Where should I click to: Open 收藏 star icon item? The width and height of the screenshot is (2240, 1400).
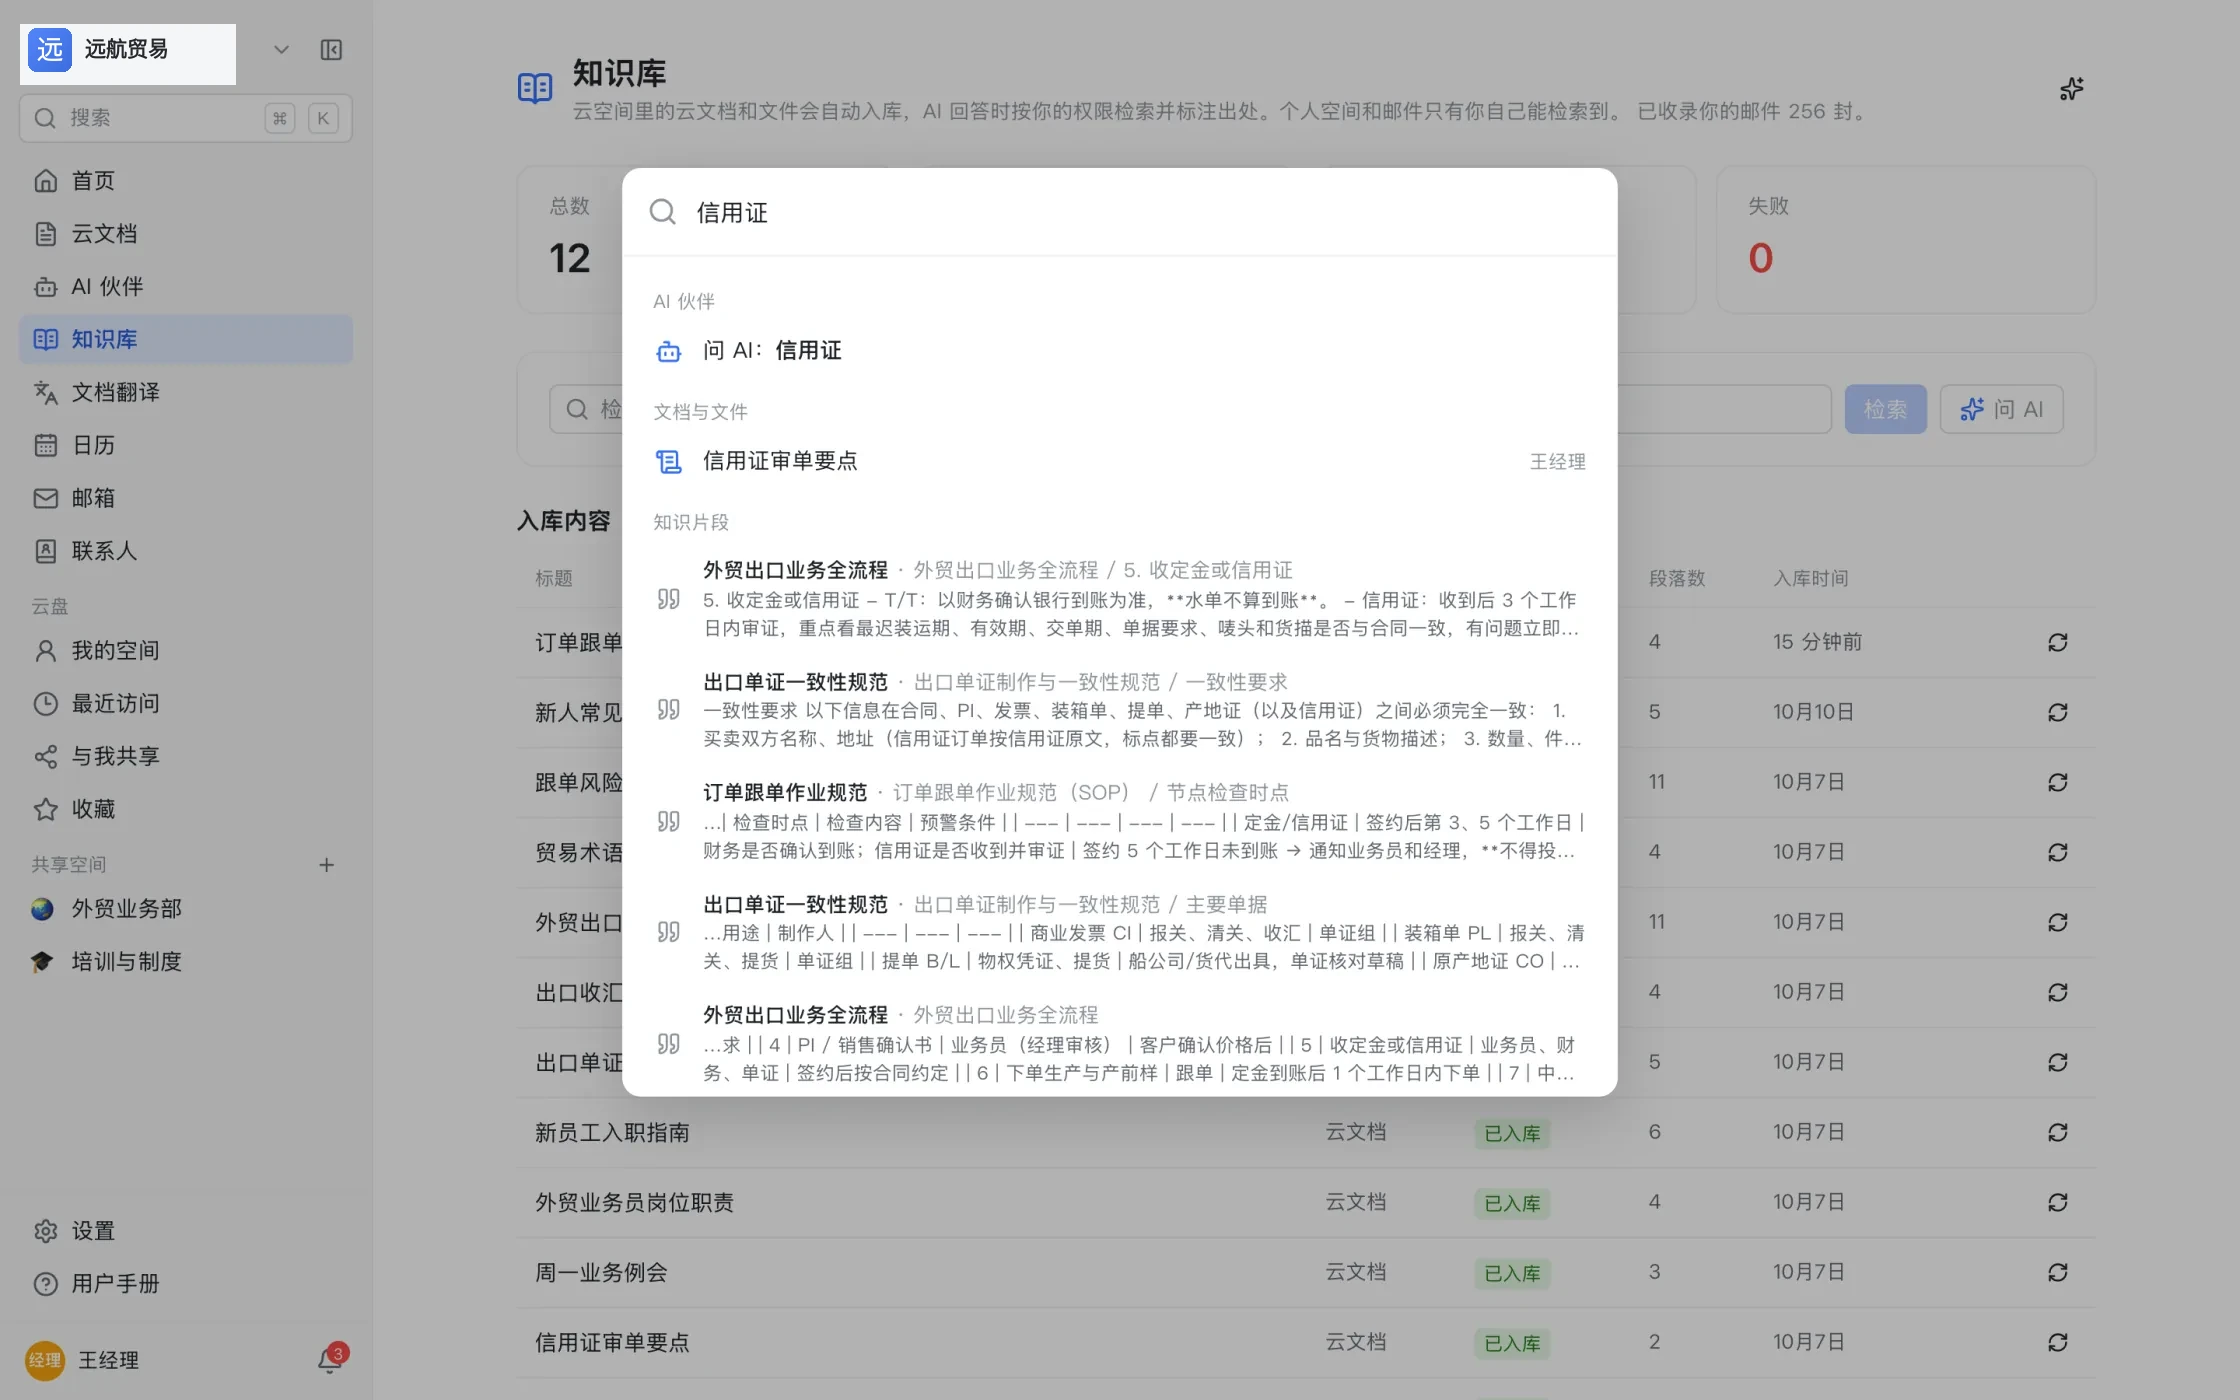tap(186, 810)
